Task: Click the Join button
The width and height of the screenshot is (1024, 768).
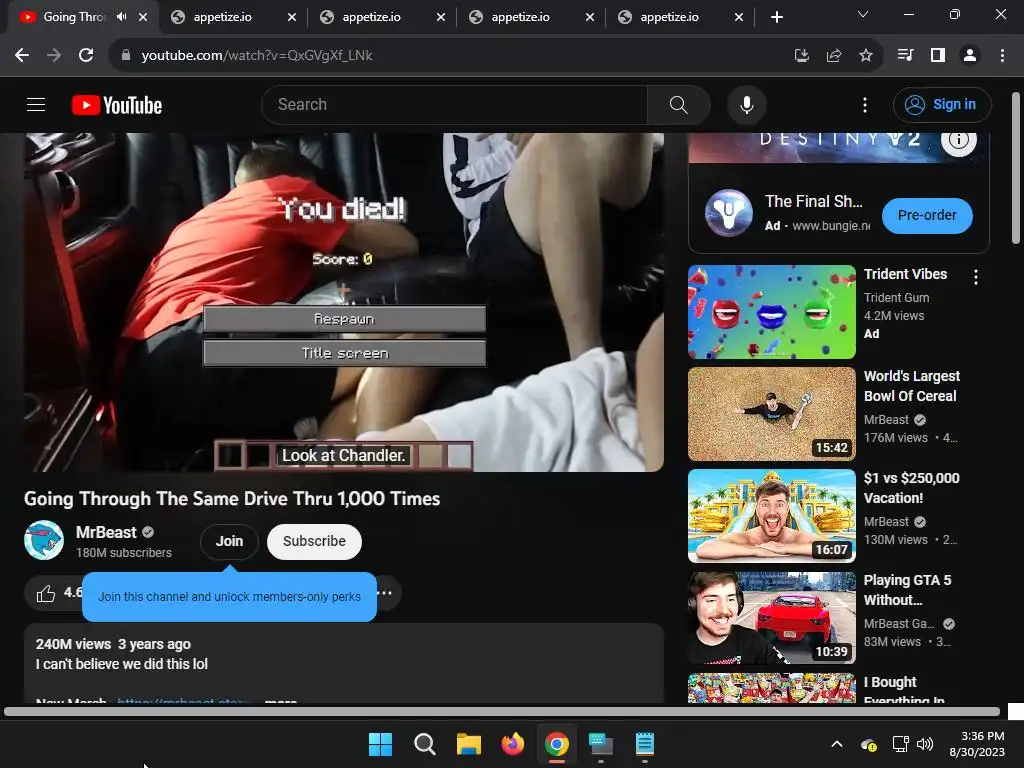Action: point(229,541)
